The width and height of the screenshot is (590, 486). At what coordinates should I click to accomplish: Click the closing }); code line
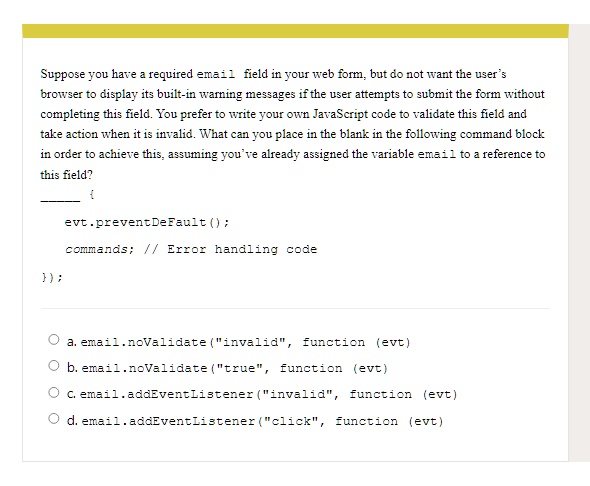(x=52, y=278)
